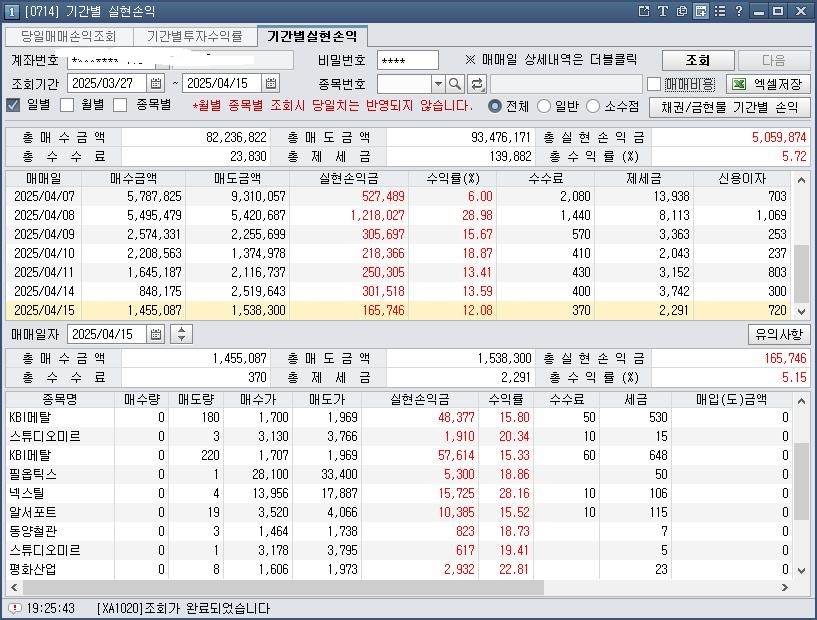Click the 엑셀저장 export button
The image size is (817, 620).
(768, 84)
